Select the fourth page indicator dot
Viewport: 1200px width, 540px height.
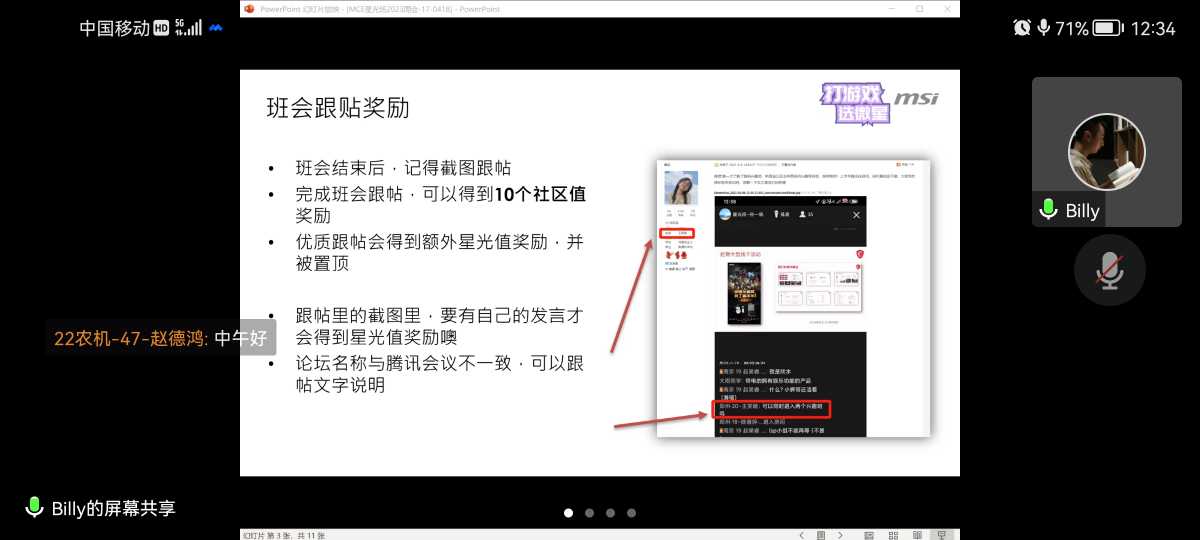[x=631, y=513]
